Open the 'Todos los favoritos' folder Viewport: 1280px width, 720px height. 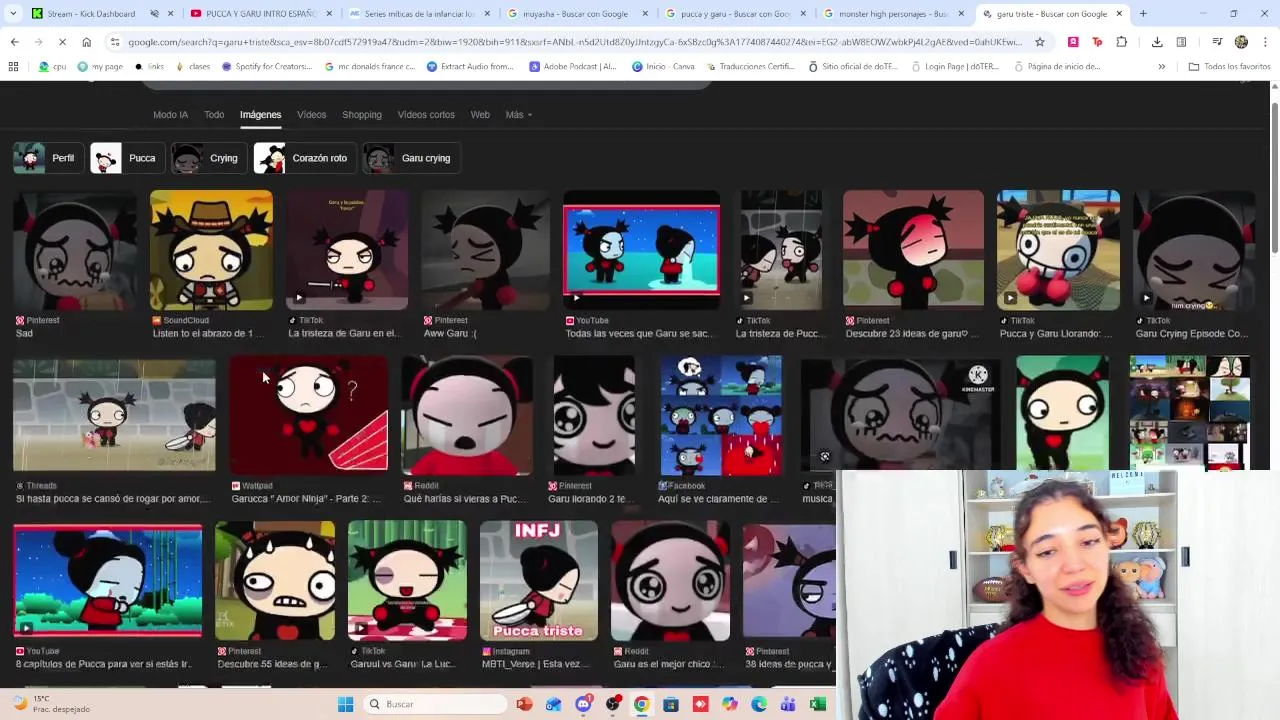1228,67
